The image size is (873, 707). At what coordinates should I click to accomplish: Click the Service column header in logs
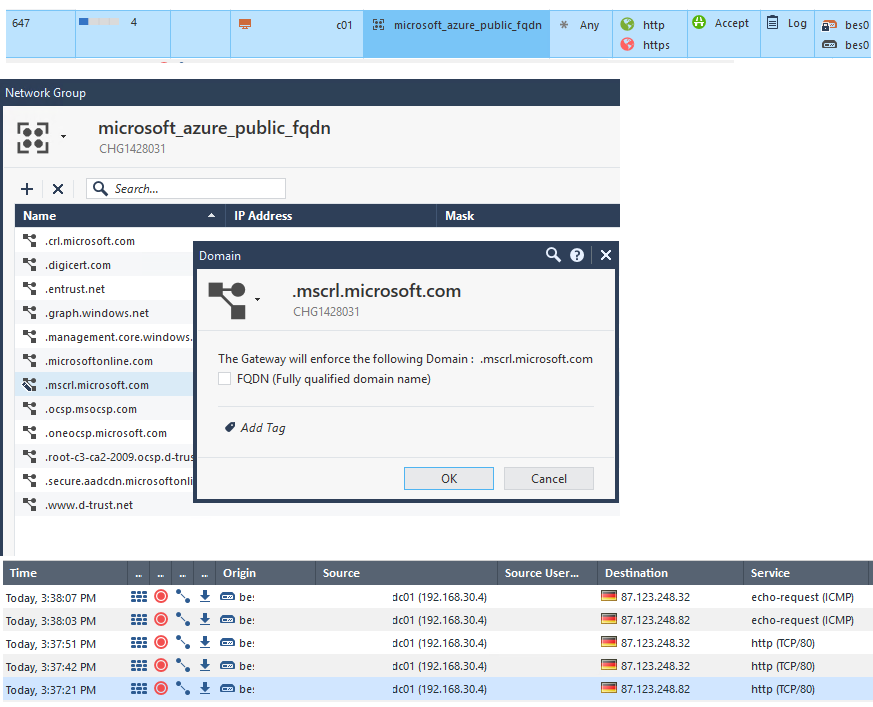coord(806,573)
